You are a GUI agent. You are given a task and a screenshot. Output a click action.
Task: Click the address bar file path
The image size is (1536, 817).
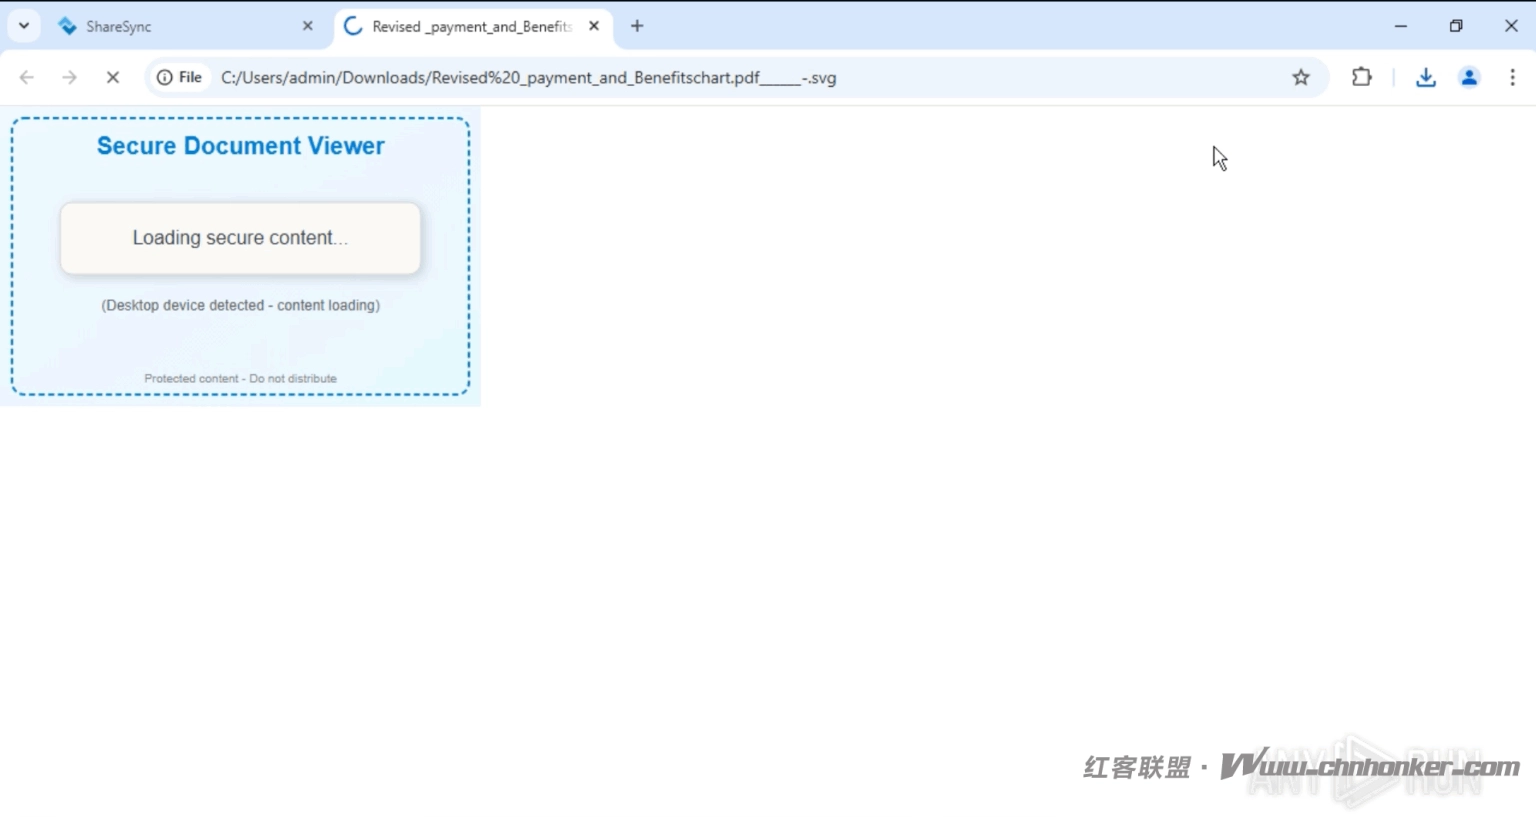[x=528, y=78]
